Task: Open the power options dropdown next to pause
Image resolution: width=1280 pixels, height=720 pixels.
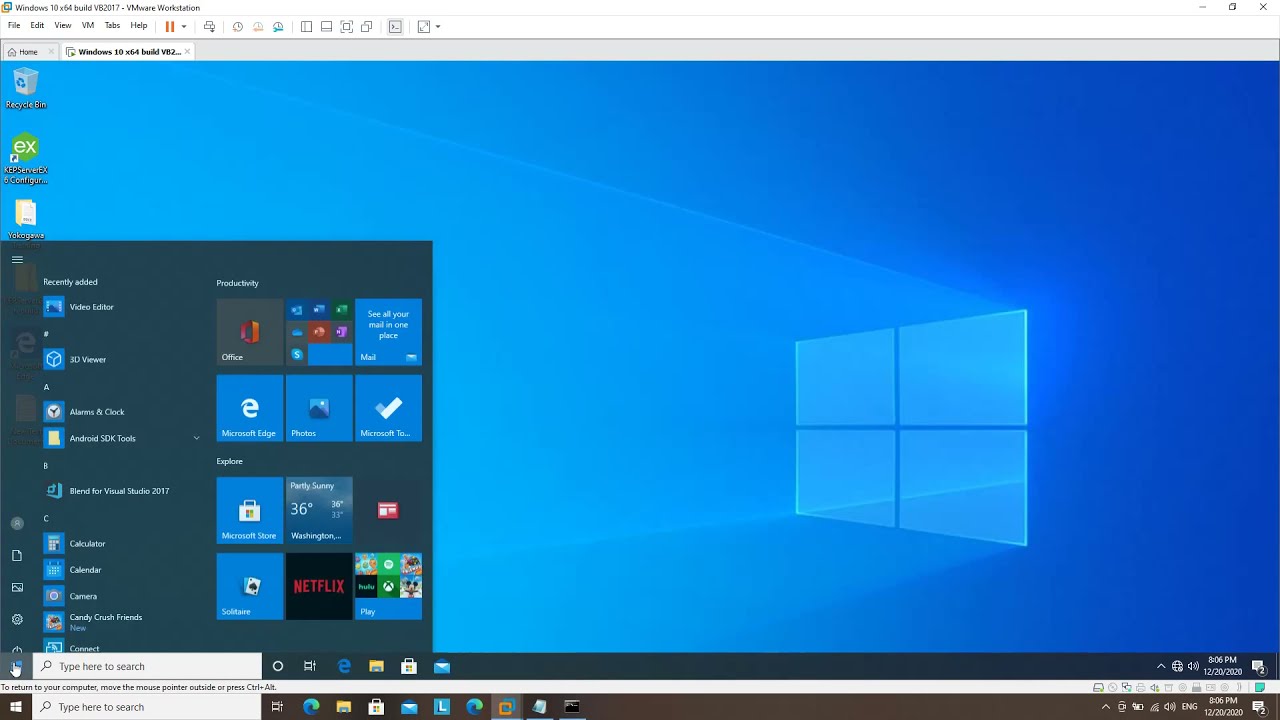Action: (x=183, y=26)
